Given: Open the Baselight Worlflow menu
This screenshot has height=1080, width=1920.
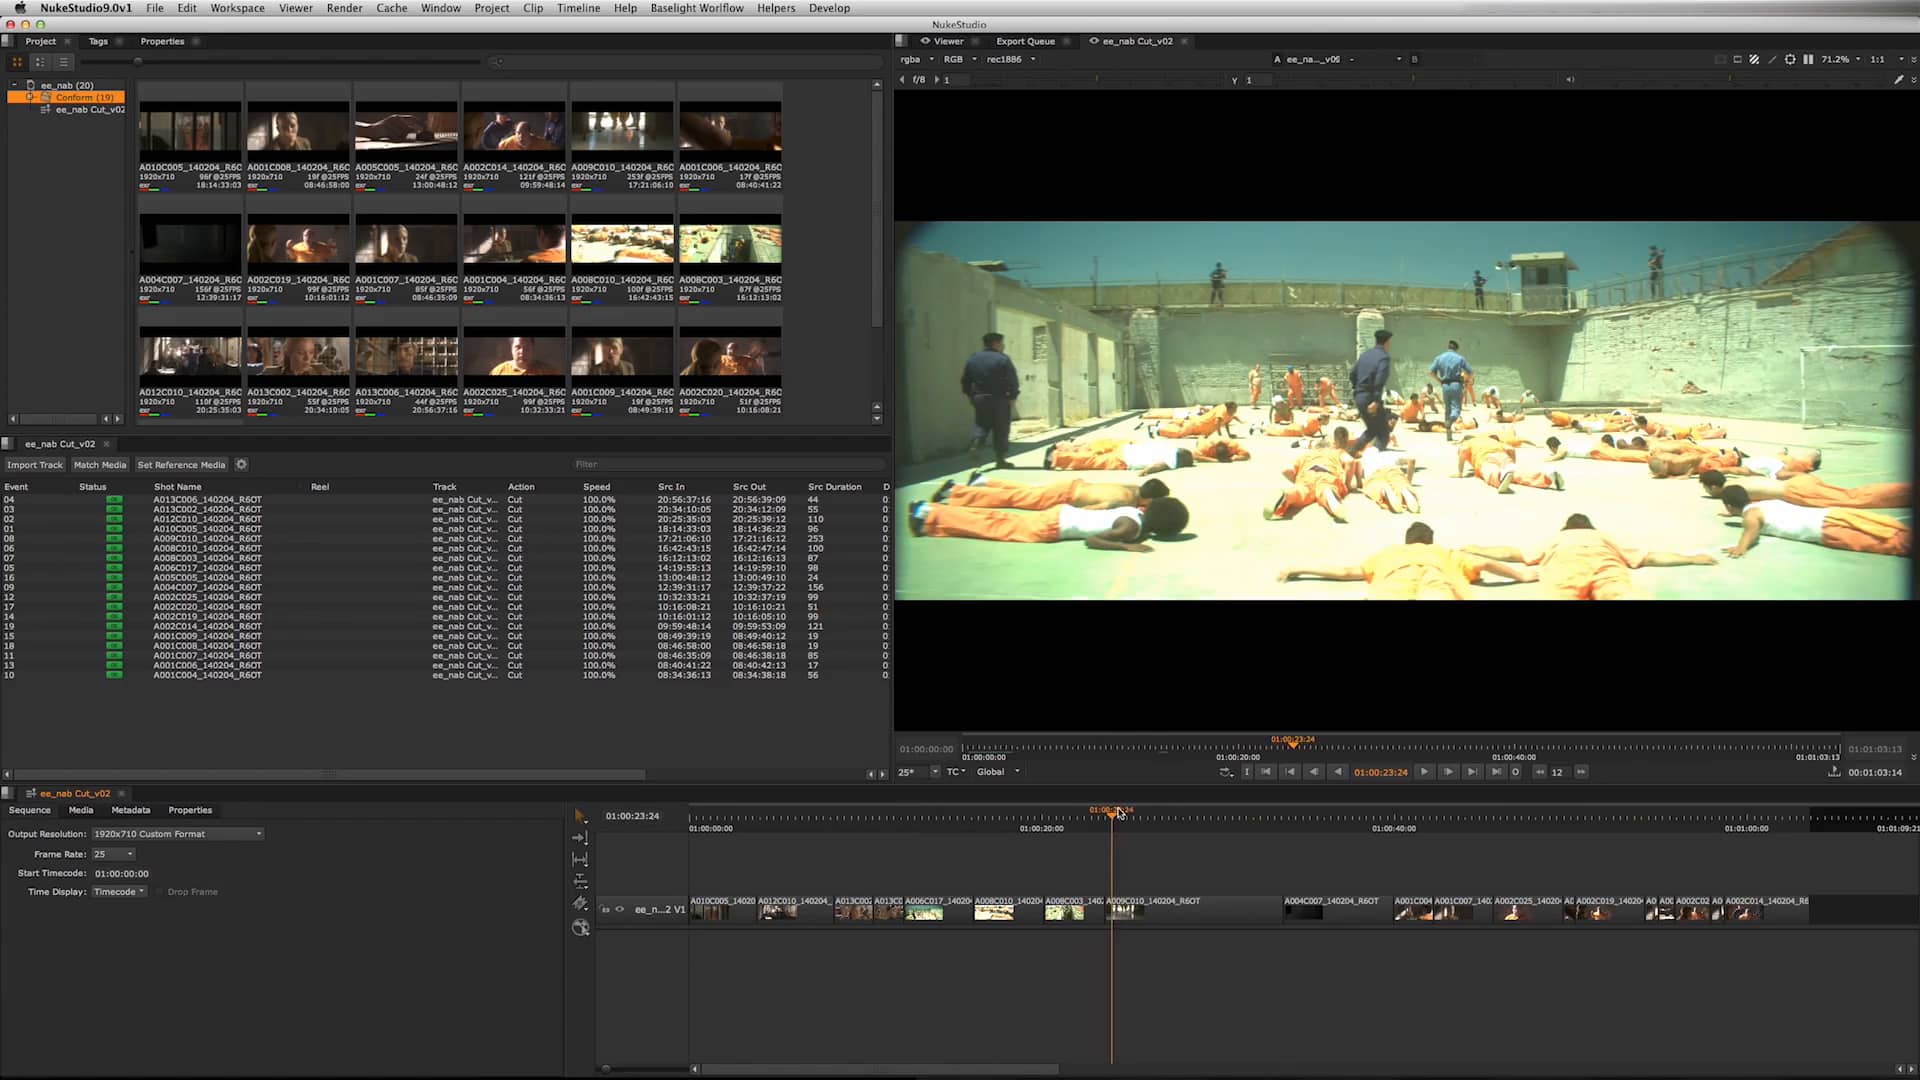Looking at the screenshot, I should click(697, 8).
